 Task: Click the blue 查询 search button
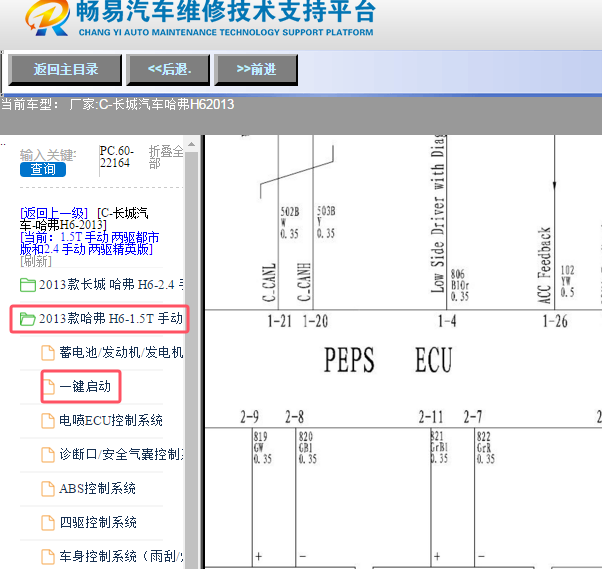click(43, 169)
